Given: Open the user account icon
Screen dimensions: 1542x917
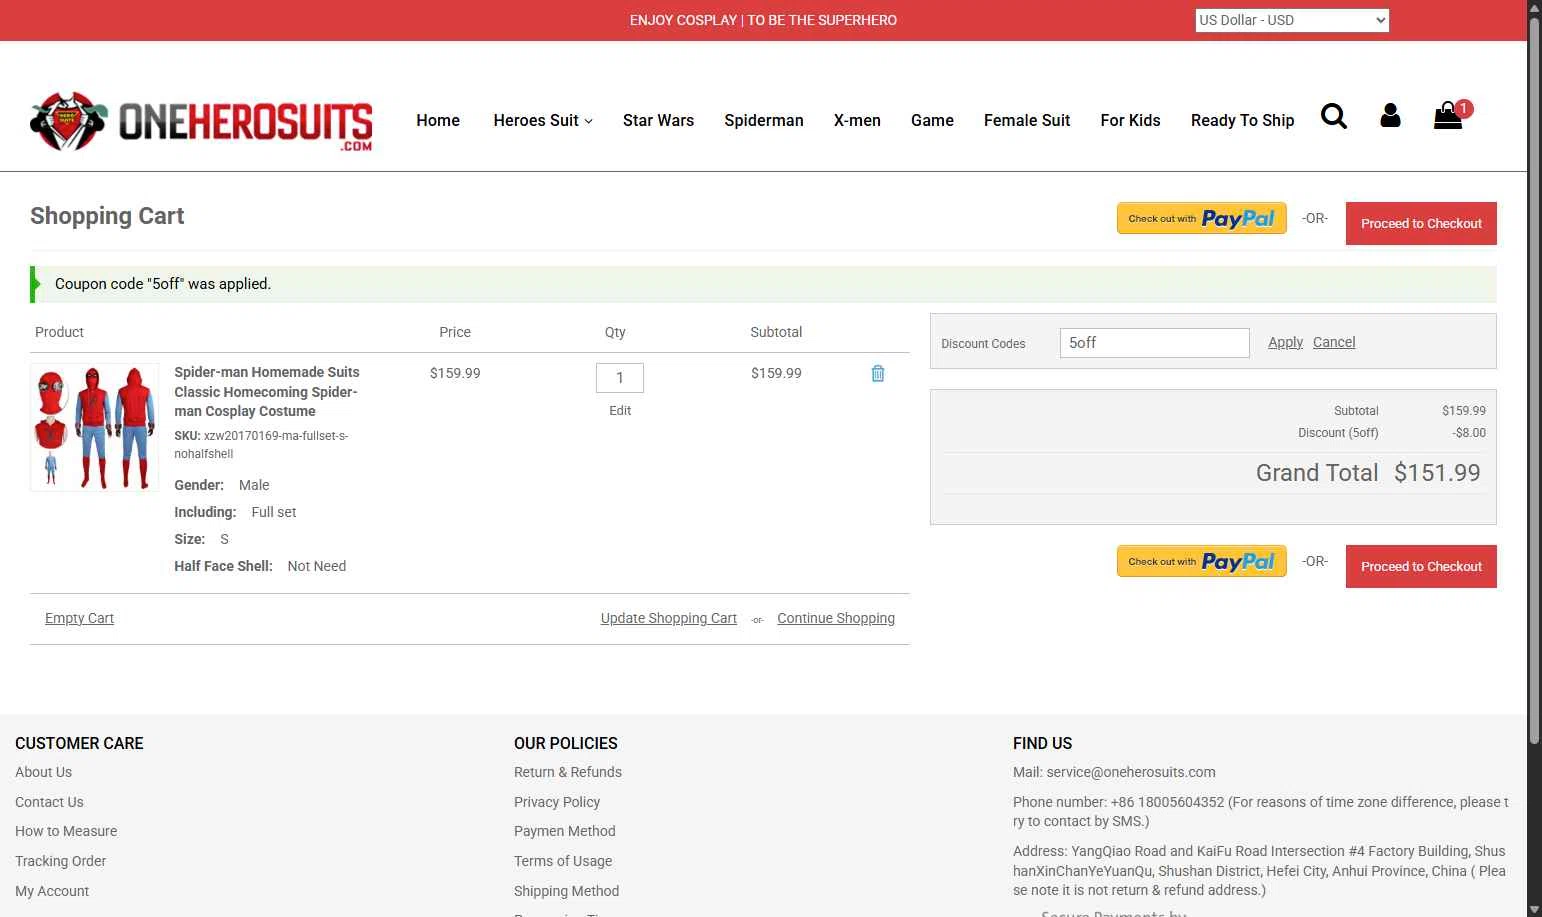Looking at the screenshot, I should coord(1390,116).
